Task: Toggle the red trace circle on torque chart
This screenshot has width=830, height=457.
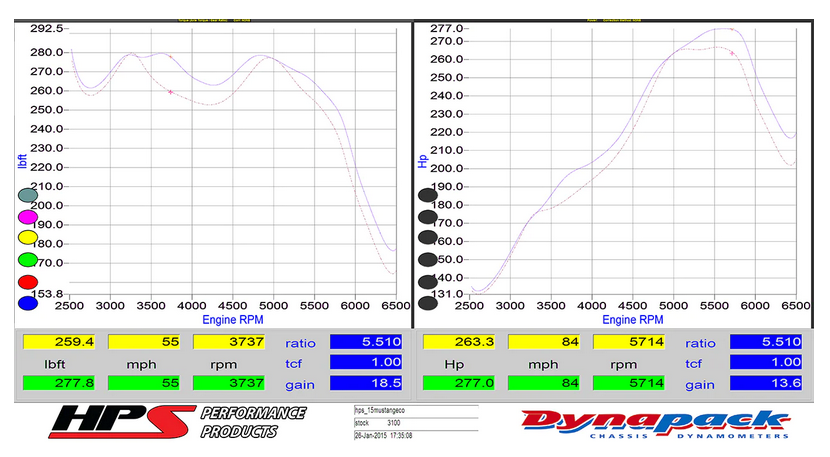Action: tap(28, 282)
